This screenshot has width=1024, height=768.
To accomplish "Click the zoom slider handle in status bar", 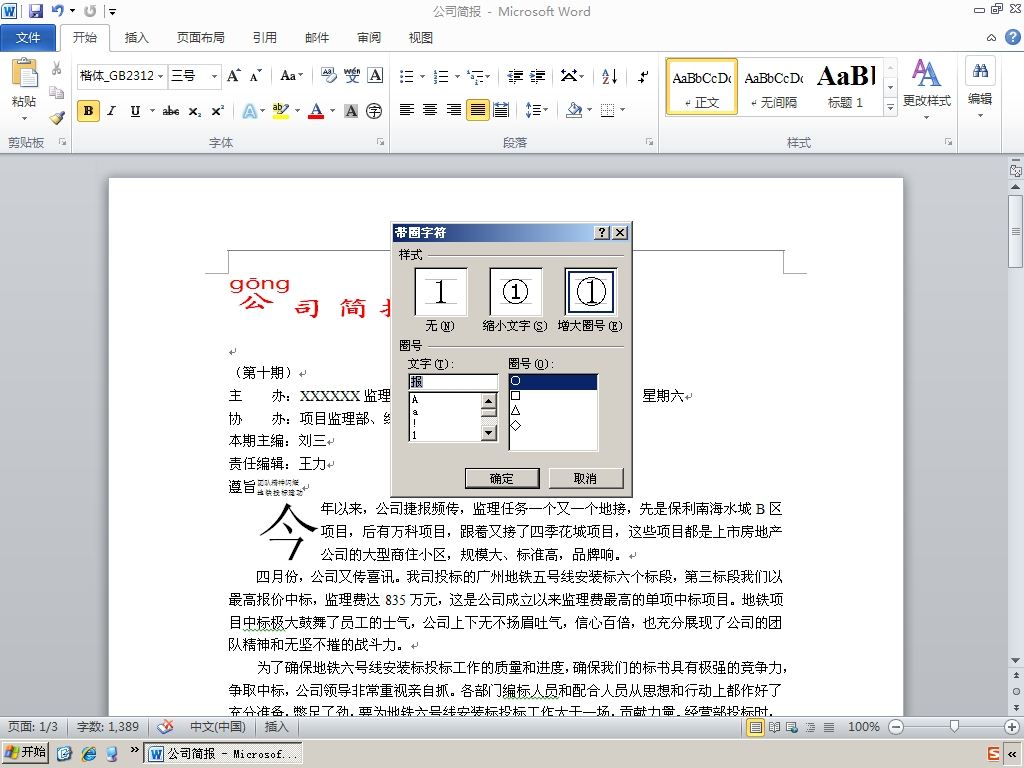I will pos(954,726).
